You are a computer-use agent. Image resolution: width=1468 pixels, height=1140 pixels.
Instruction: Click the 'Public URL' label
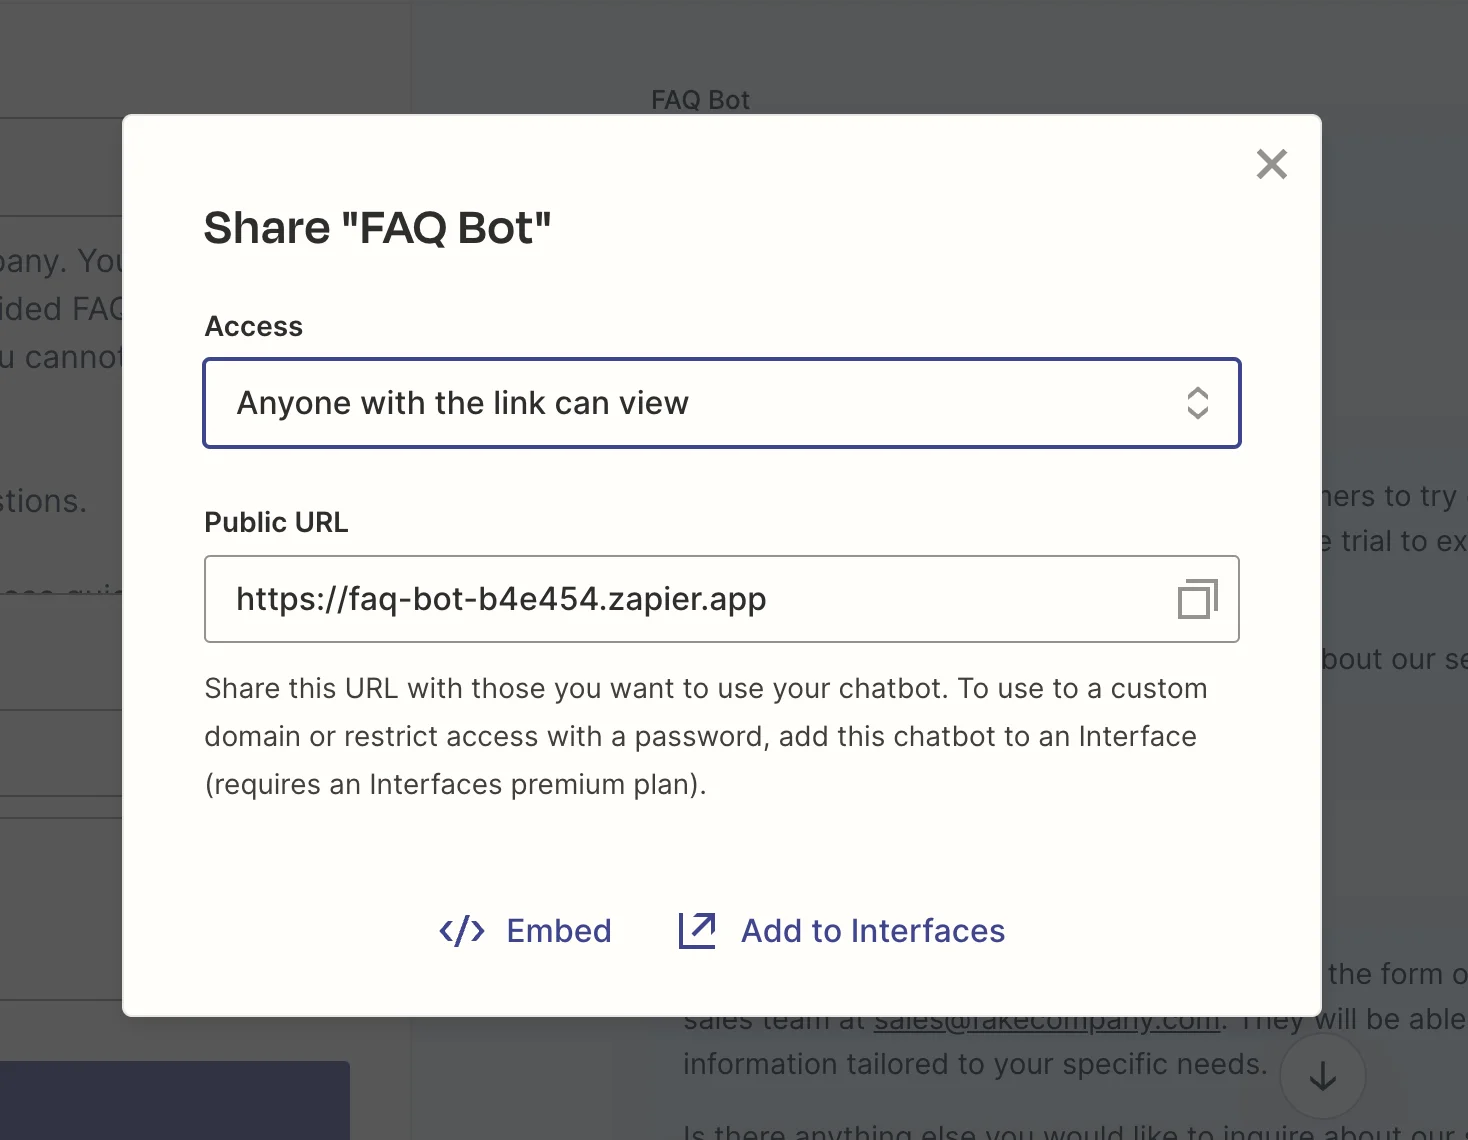coord(276,523)
